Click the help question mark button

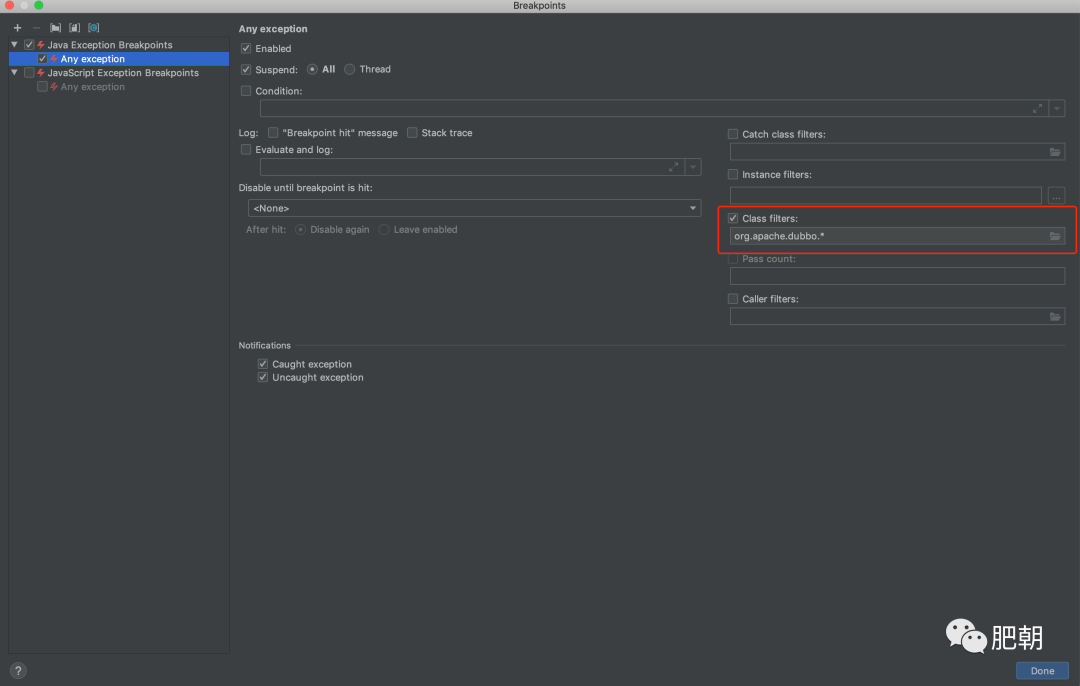pyautogui.click(x=19, y=670)
